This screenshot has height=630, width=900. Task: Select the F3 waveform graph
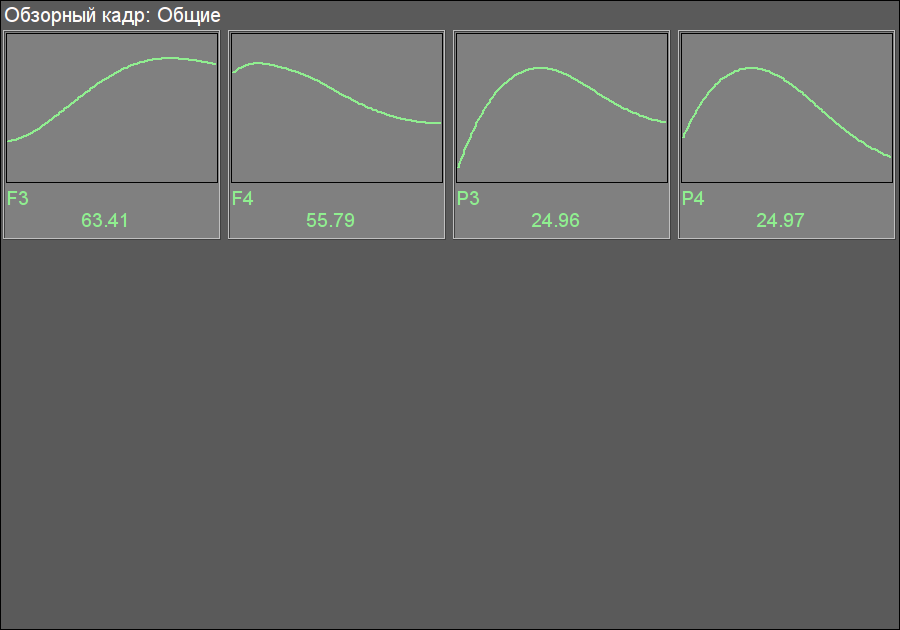tap(112, 108)
